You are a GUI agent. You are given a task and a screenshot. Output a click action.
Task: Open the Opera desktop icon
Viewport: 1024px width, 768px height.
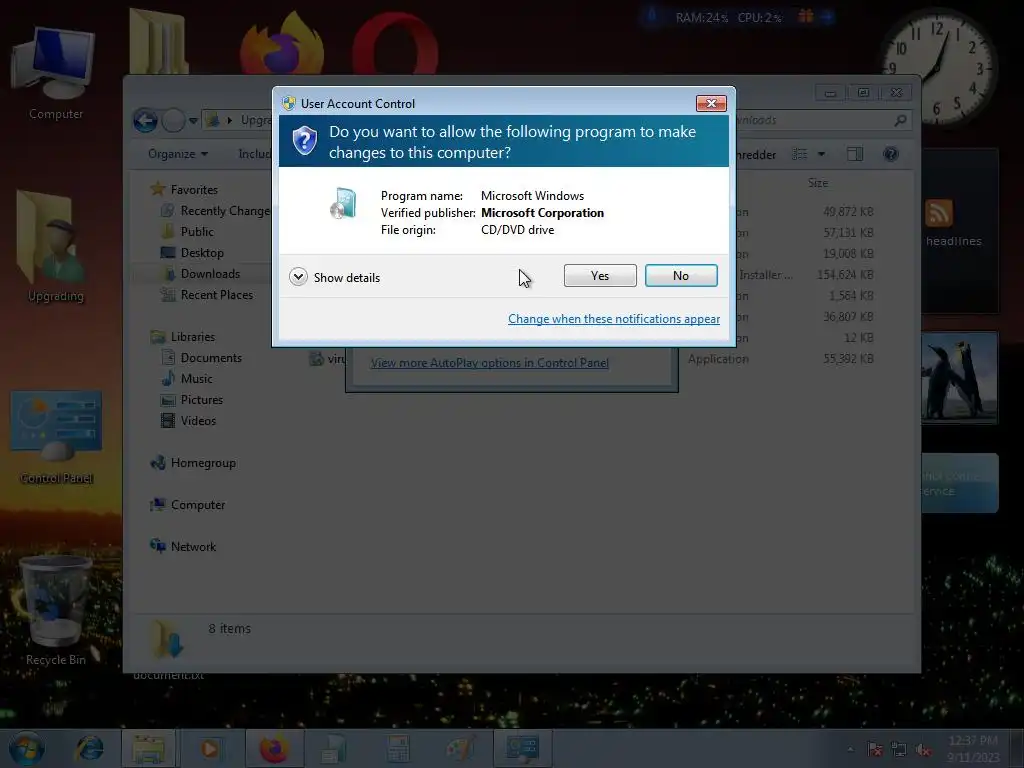395,43
